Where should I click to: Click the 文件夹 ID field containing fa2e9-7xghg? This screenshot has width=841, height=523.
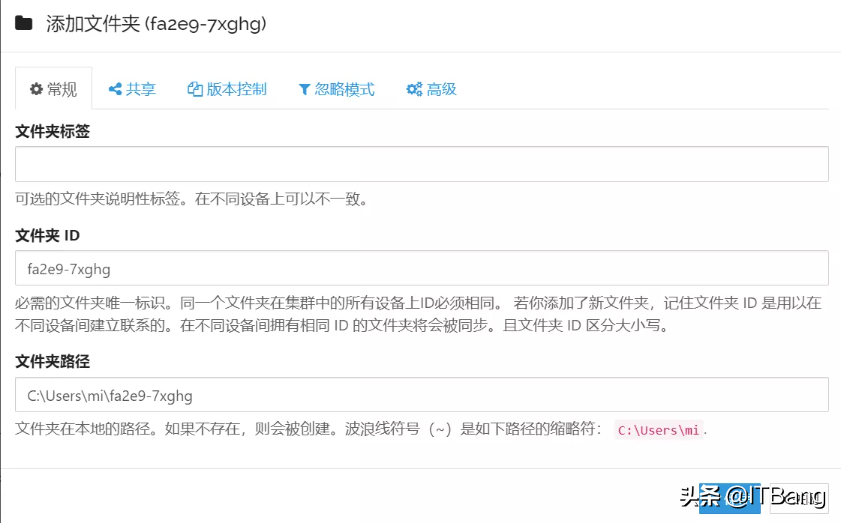pos(421,268)
